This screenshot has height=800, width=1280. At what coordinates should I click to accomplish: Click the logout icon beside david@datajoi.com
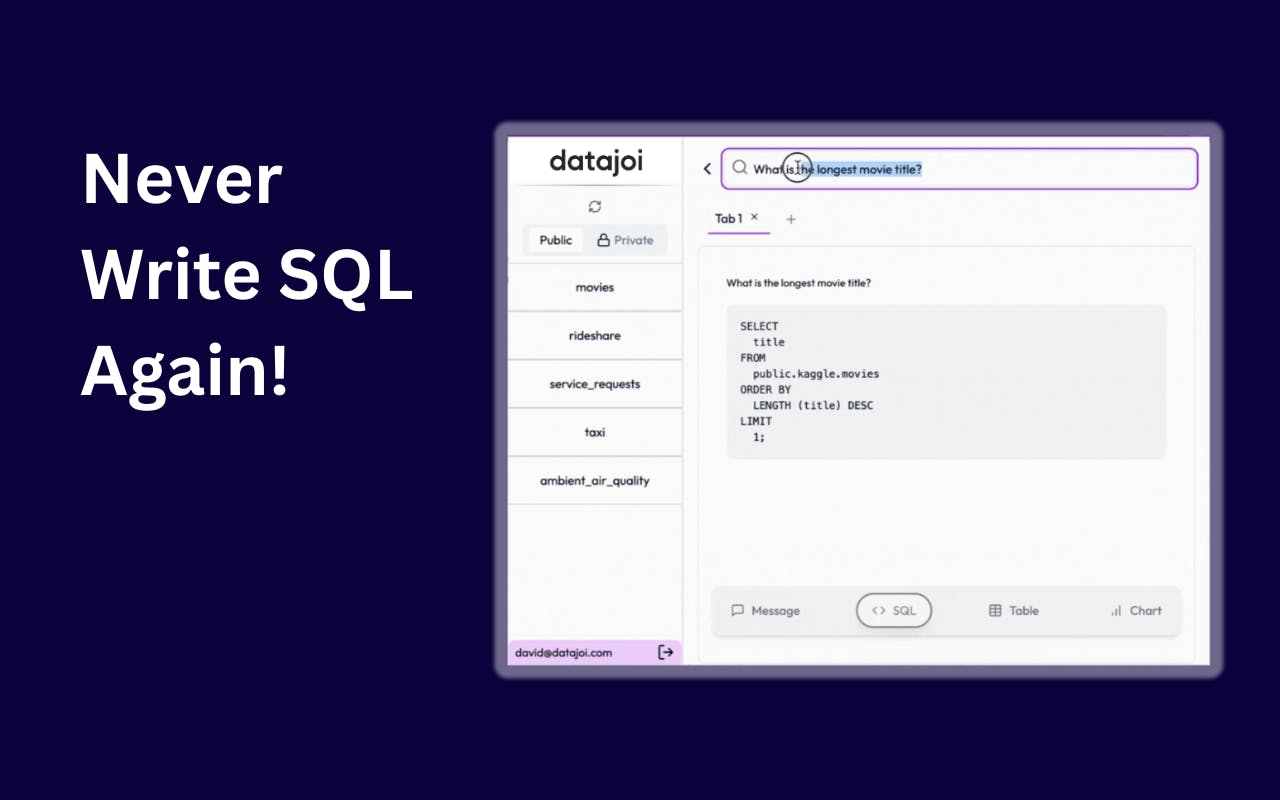point(666,652)
